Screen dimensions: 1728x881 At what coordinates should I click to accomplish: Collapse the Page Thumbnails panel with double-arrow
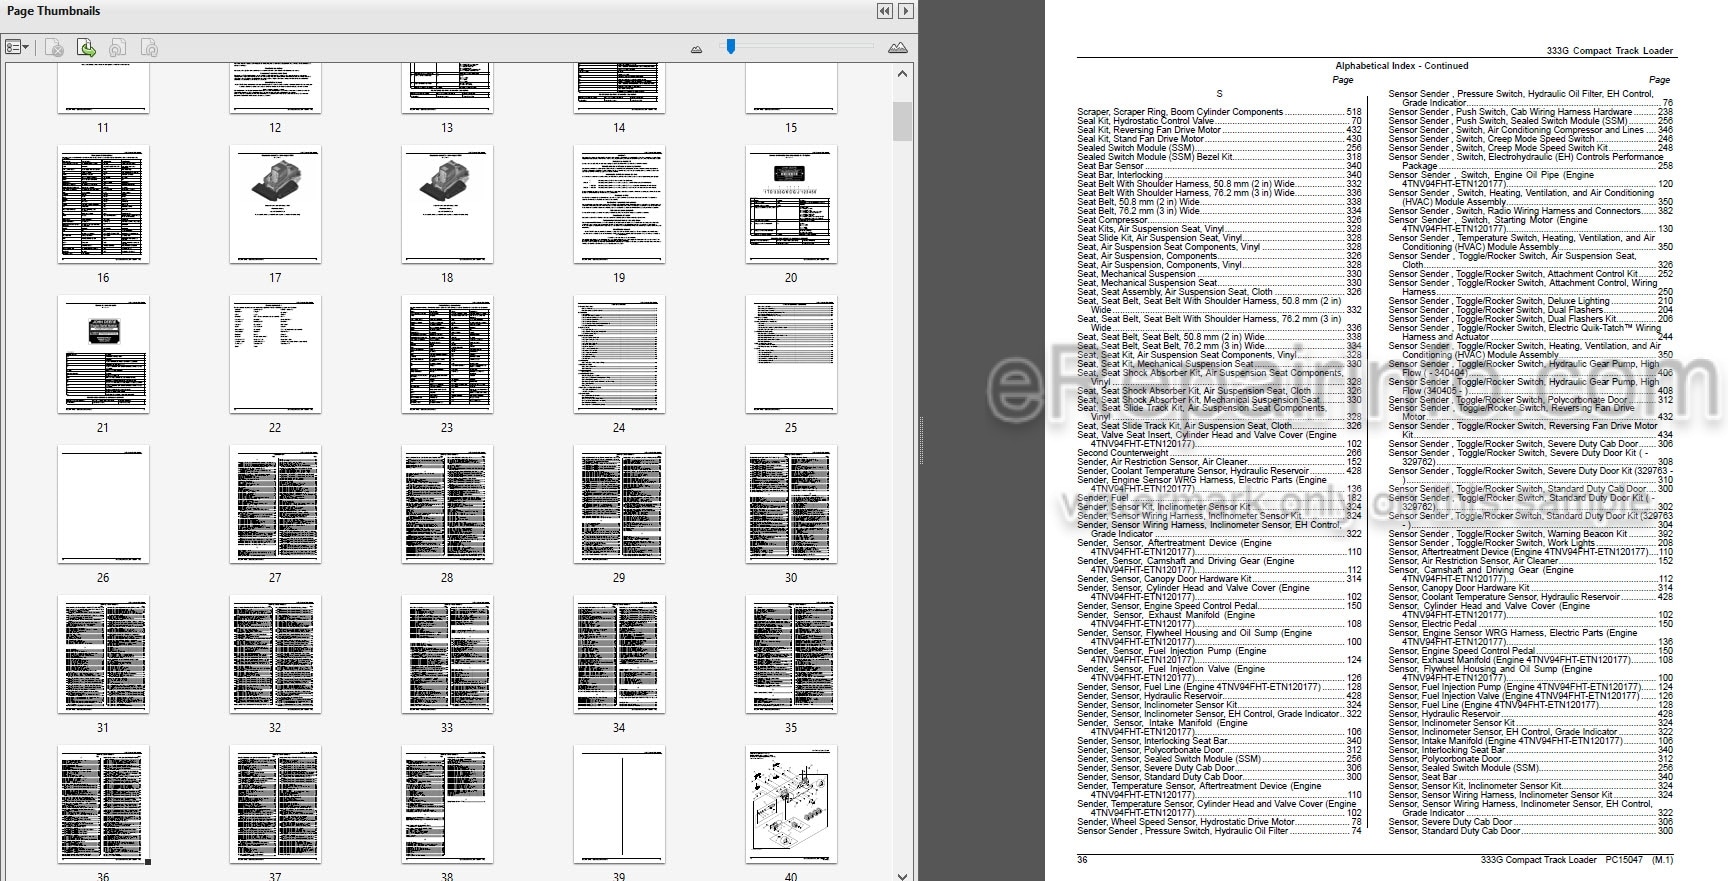884,11
